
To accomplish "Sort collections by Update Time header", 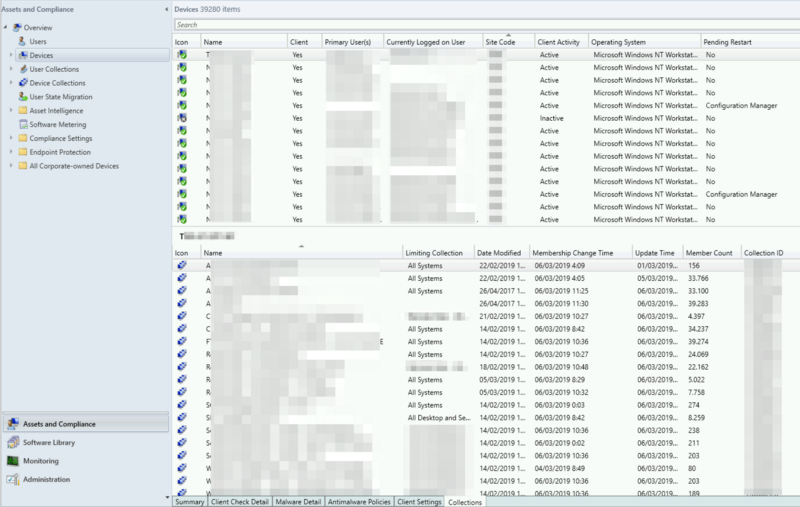I will click(658, 252).
